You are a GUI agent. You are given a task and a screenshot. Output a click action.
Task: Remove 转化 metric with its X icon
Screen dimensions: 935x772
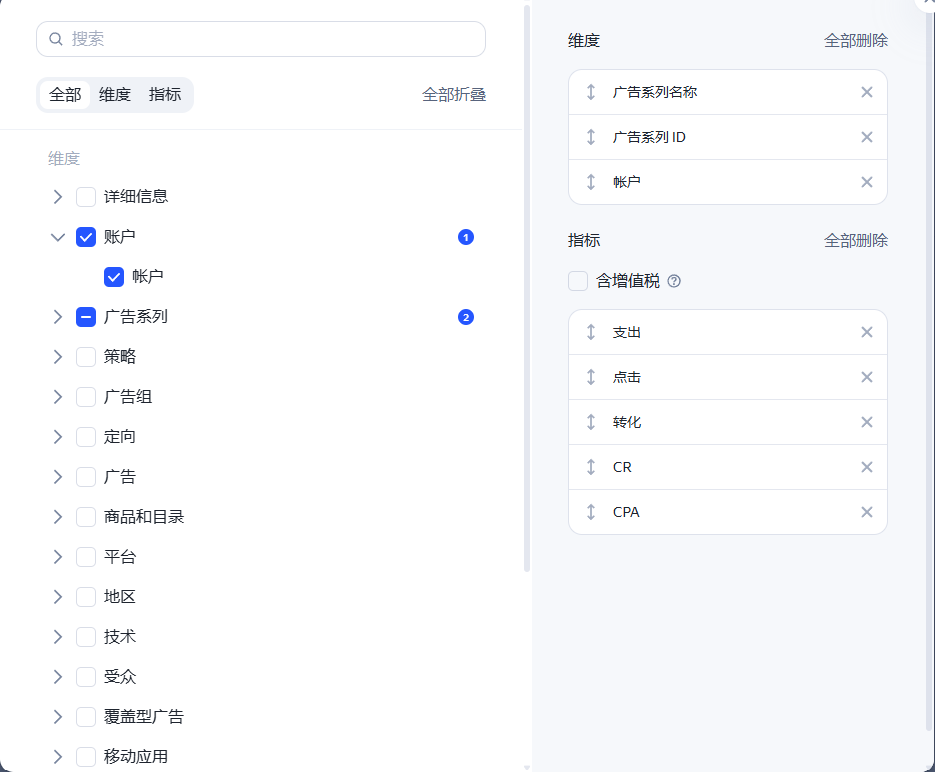(866, 422)
